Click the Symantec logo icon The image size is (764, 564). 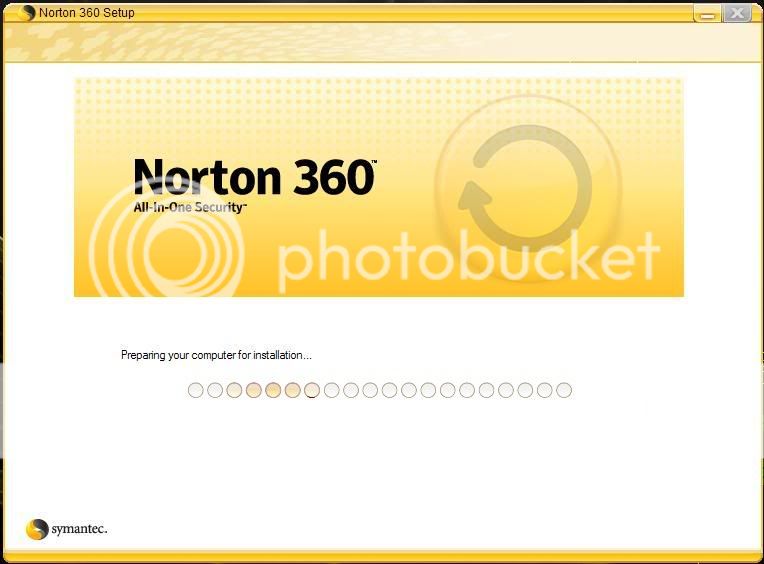37,529
